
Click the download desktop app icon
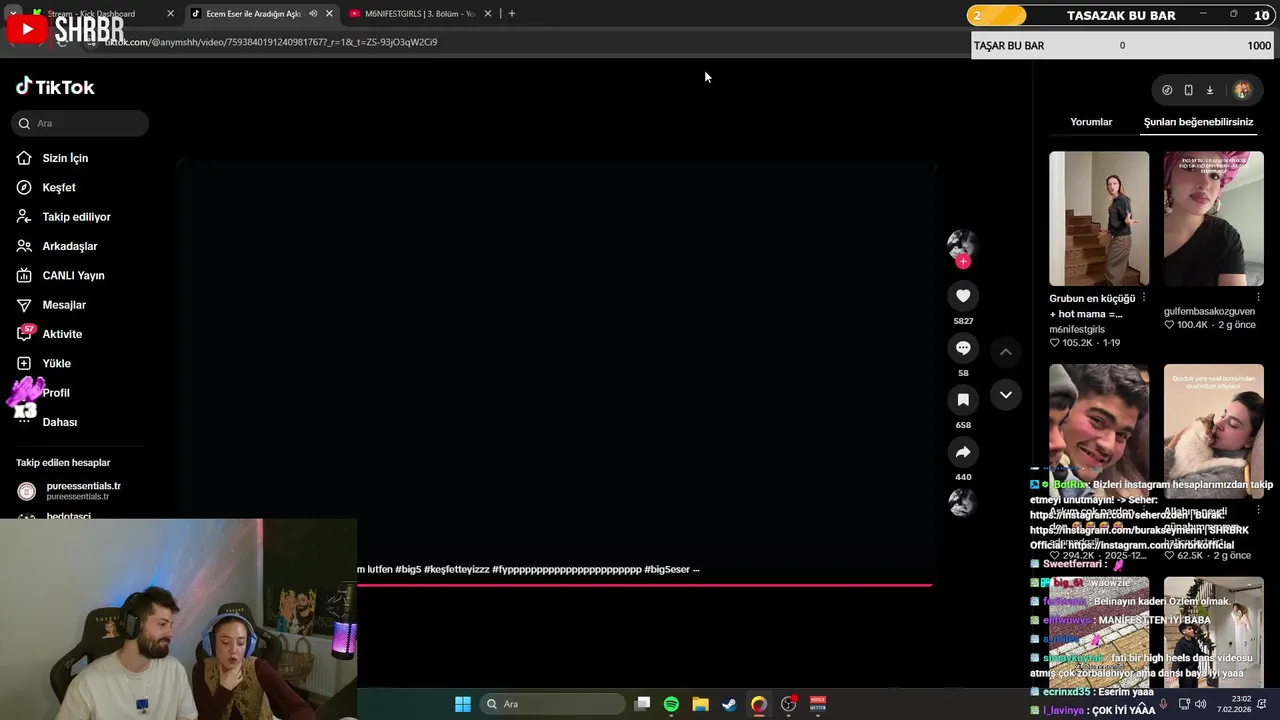click(1209, 90)
